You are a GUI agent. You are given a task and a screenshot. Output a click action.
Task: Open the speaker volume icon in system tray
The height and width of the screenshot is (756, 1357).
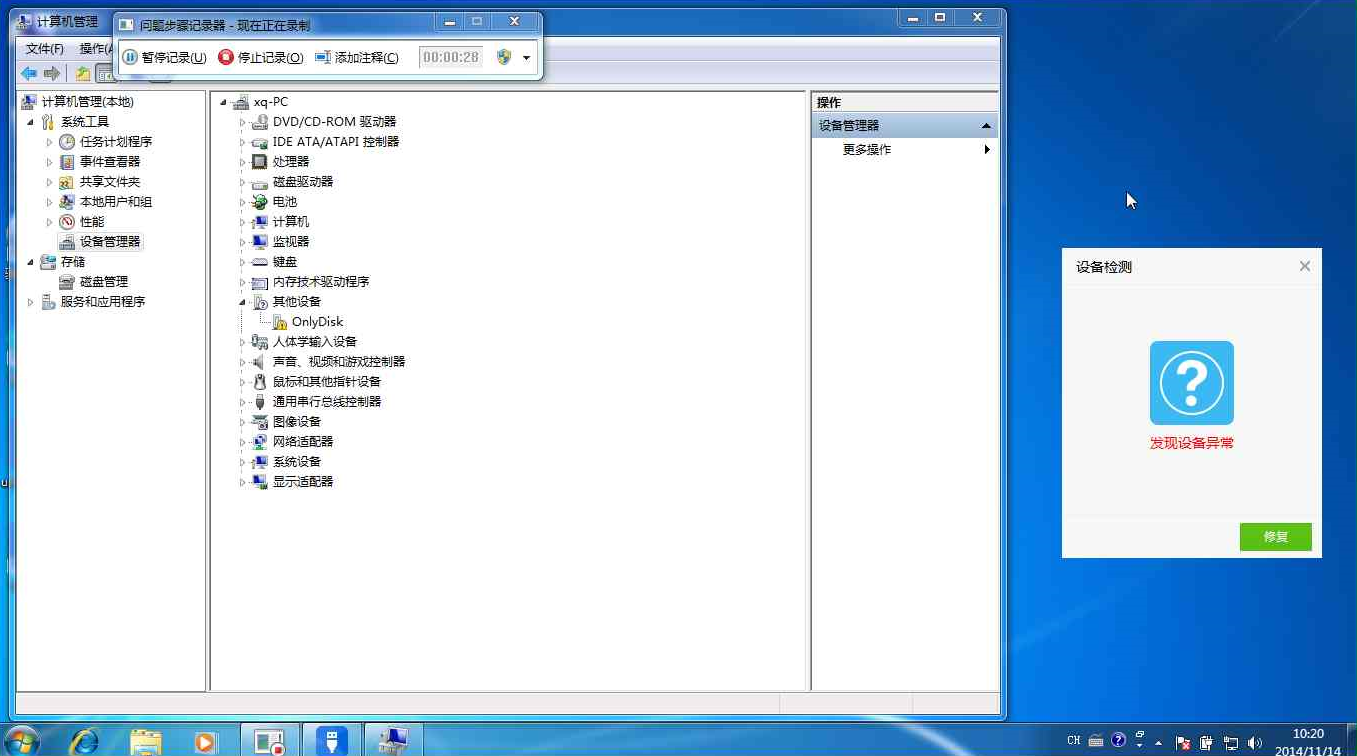pos(1255,740)
